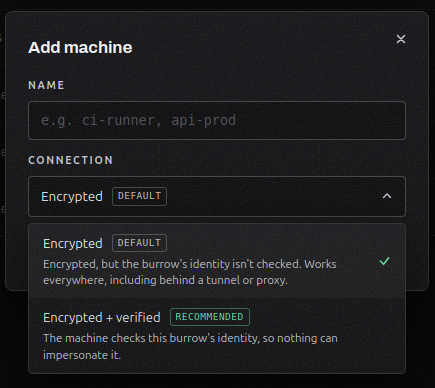Select the Encrypted + verified option
The width and height of the screenshot is (435, 388).
click(x=217, y=335)
